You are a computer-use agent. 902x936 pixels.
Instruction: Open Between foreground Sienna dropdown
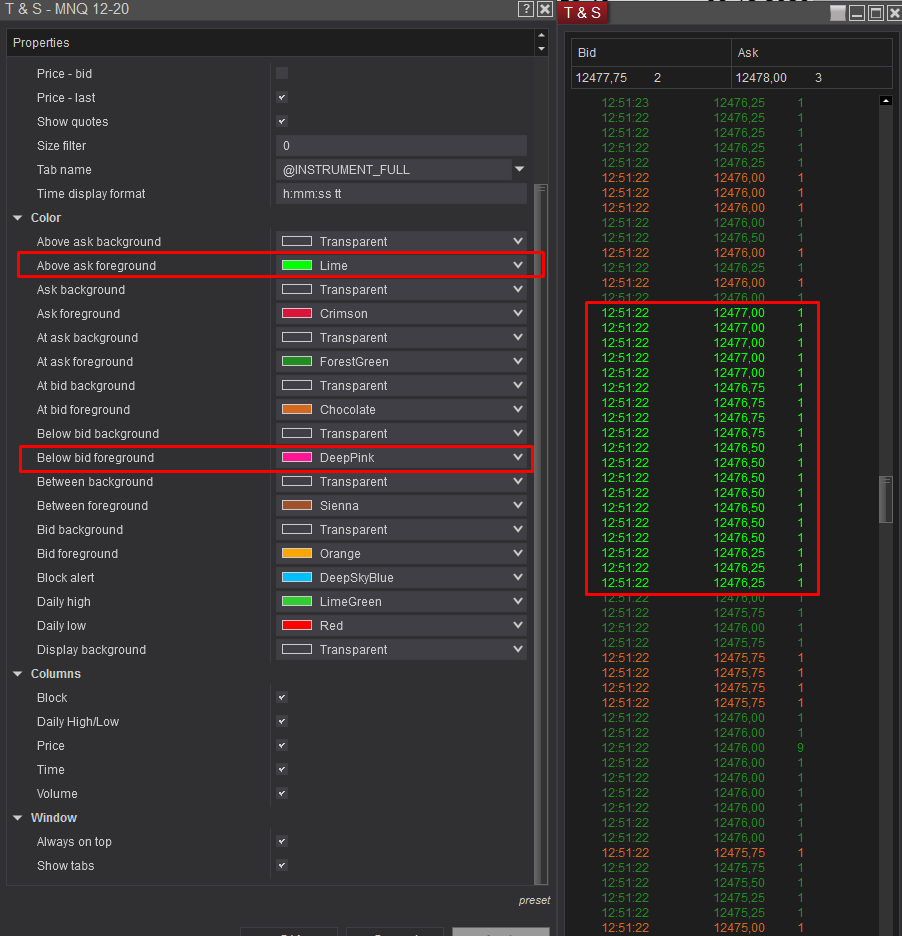[x=401, y=506]
